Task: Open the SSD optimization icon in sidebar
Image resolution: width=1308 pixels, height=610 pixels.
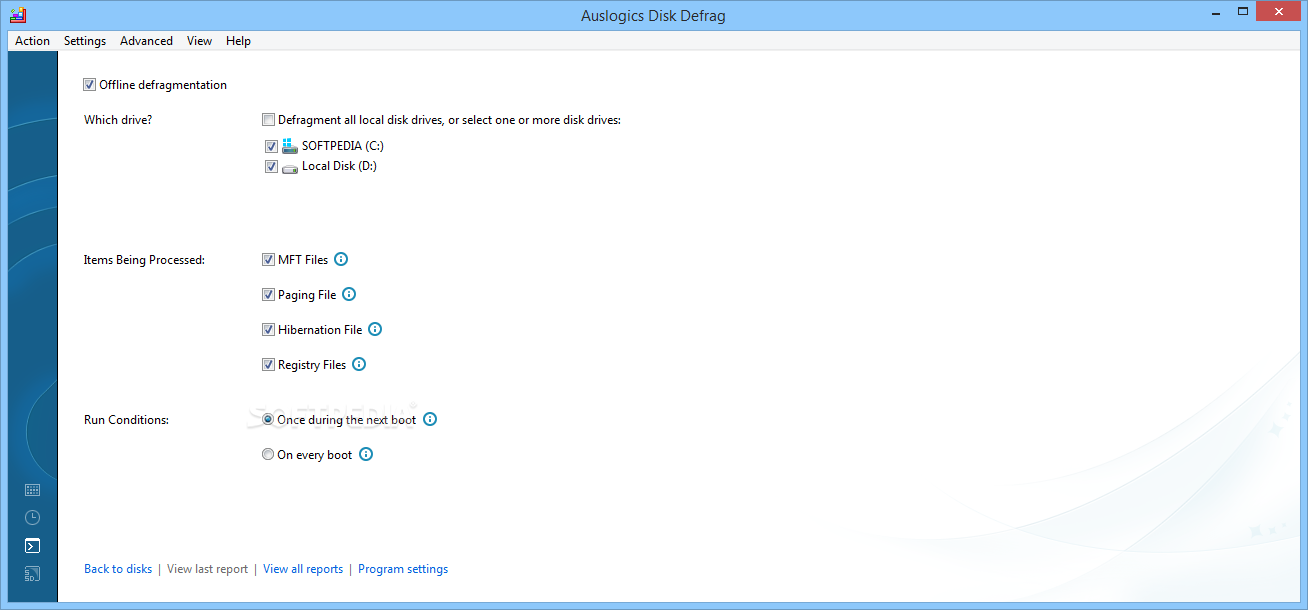Action: point(32,574)
